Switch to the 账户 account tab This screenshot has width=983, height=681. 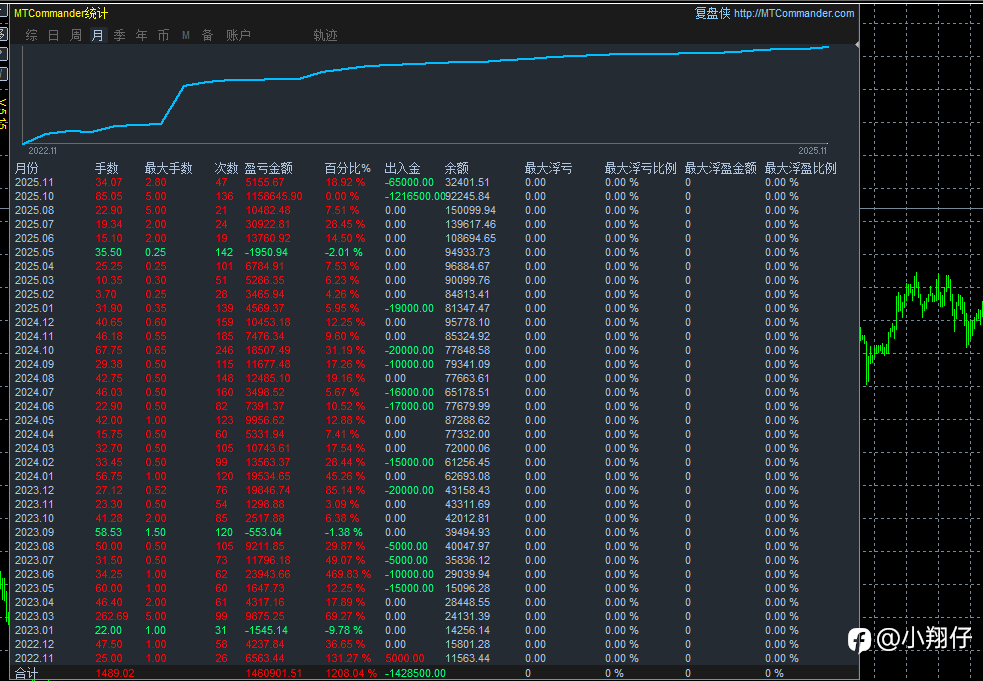pyautogui.click(x=238, y=35)
